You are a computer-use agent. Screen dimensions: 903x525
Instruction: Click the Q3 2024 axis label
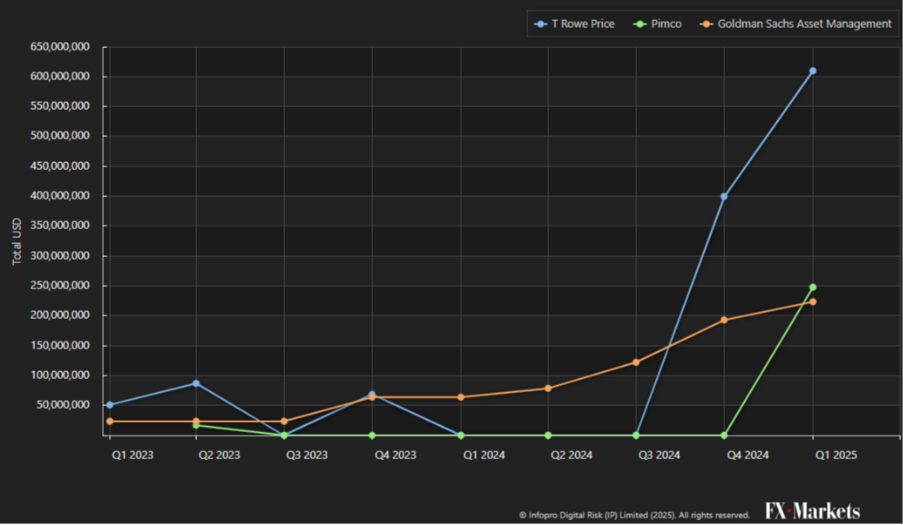pyautogui.click(x=659, y=455)
